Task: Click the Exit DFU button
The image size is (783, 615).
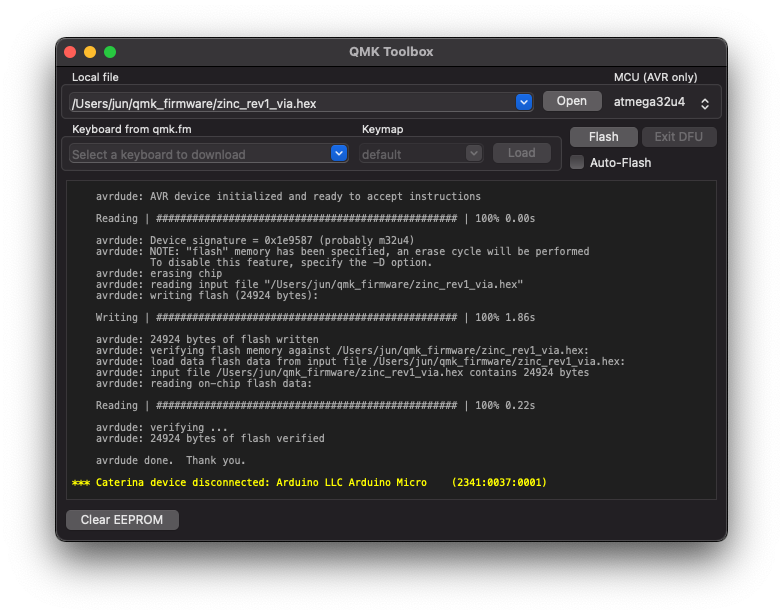Action: [679, 137]
